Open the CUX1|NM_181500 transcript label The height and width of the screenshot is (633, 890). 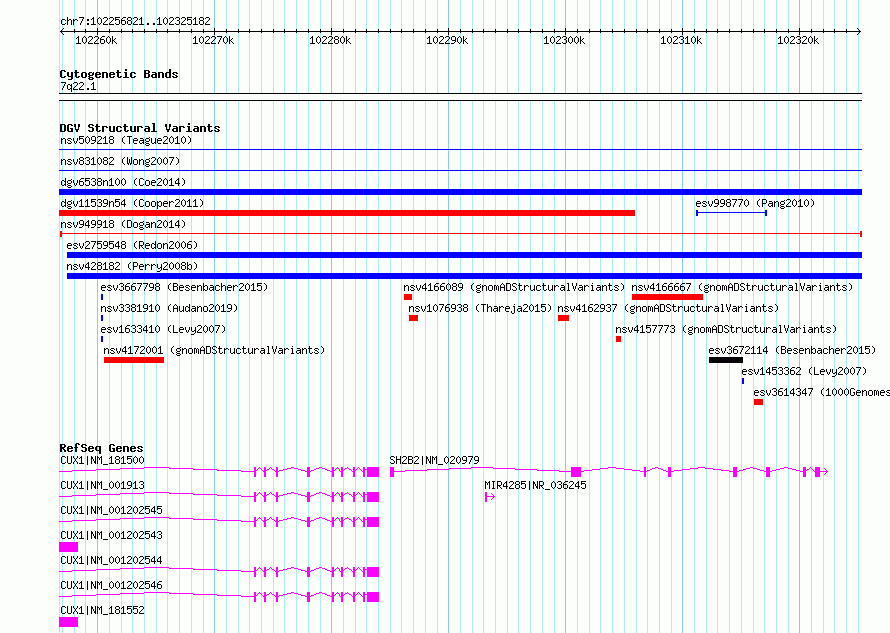pos(102,460)
